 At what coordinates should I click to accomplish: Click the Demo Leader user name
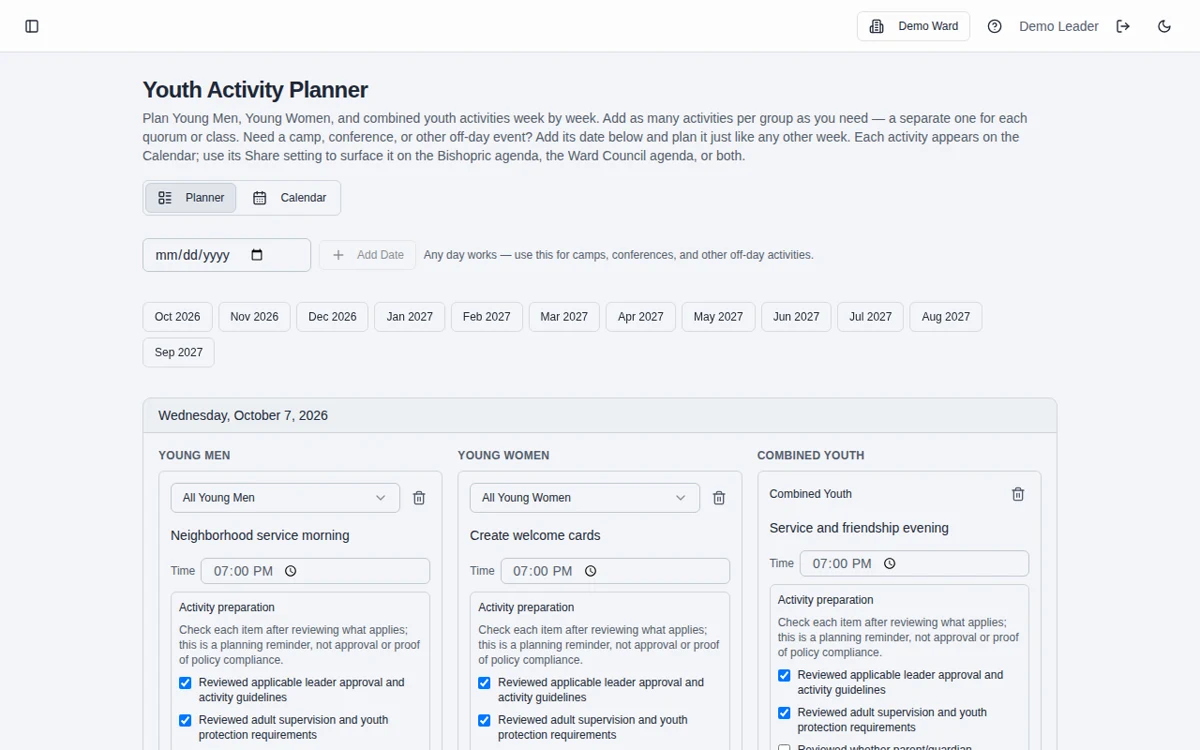coord(1058,26)
